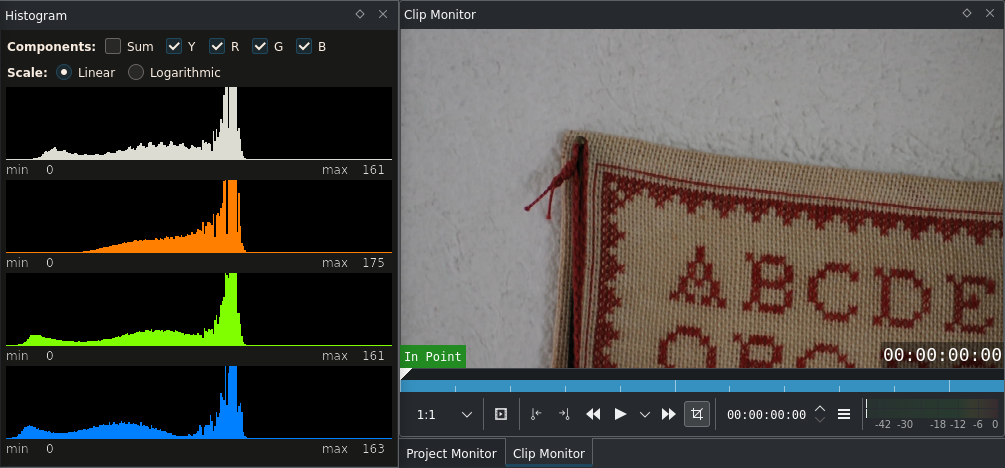Click the fast forward button
The width and height of the screenshot is (1005, 468).
(x=669, y=414)
